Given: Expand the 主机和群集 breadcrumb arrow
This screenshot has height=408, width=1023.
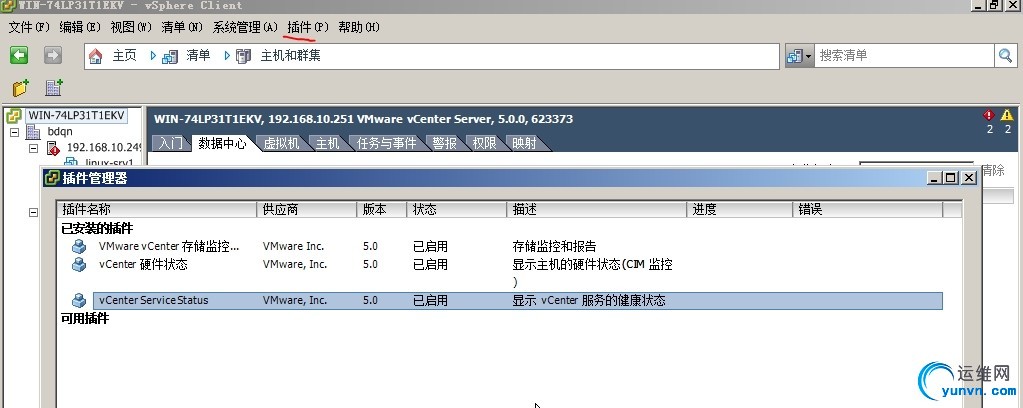Looking at the screenshot, I should (x=227, y=56).
